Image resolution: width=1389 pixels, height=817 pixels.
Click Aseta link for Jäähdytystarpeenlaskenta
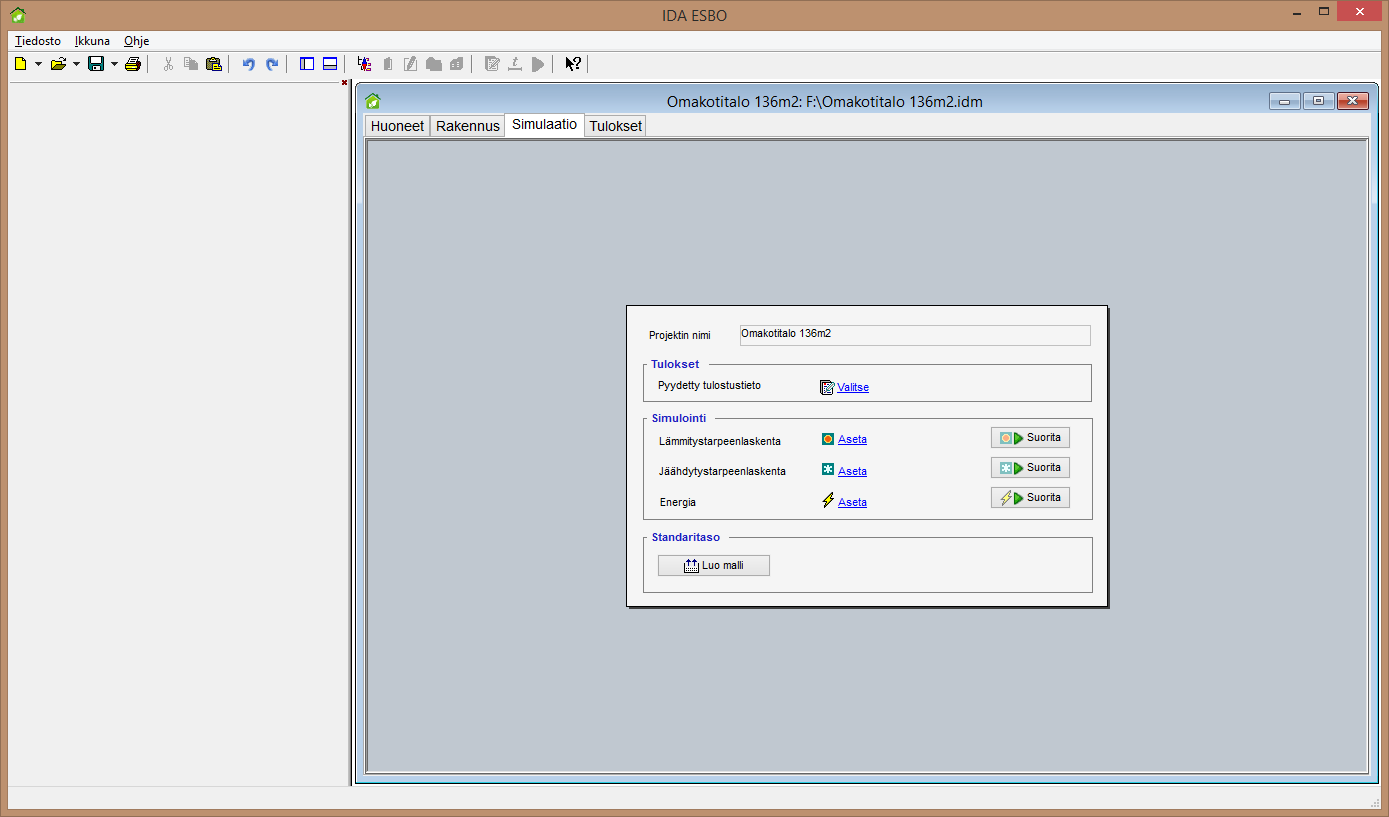coord(852,471)
